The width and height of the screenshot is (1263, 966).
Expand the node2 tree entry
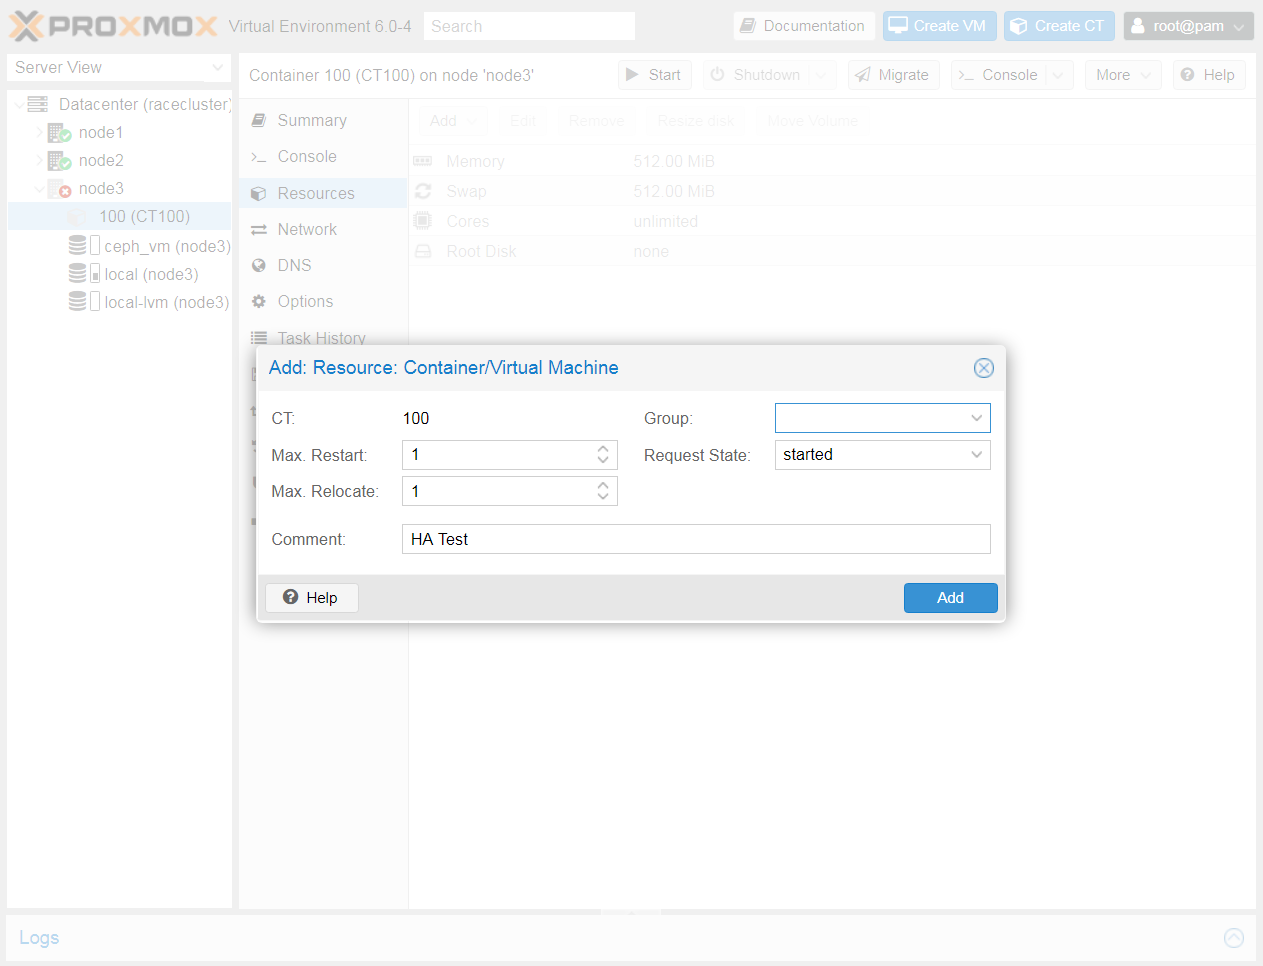(x=39, y=160)
